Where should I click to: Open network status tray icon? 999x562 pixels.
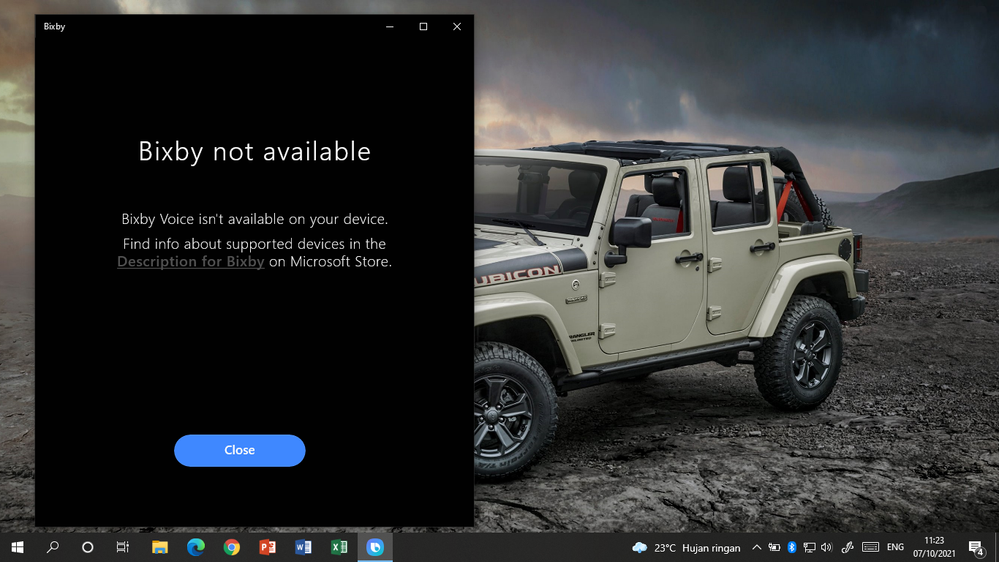[x=809, y=547]
